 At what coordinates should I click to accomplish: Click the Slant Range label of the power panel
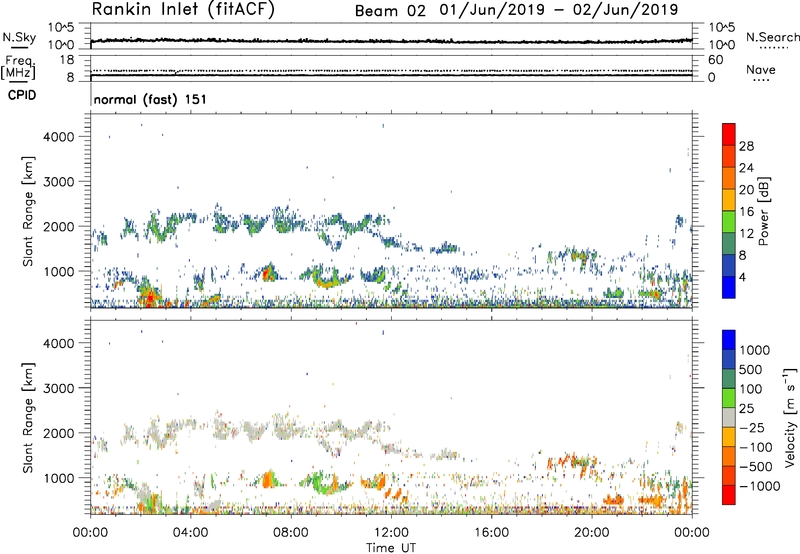(x=28, y=211)
